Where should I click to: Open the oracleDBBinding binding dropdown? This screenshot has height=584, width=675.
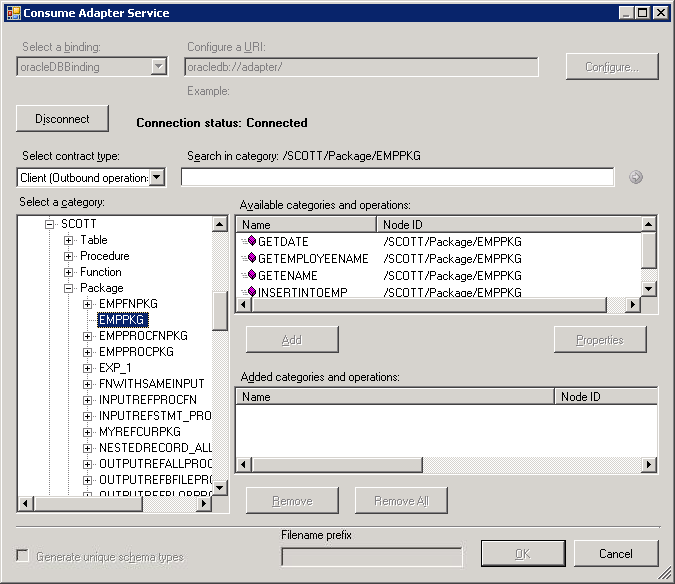[x=159, y=67]
